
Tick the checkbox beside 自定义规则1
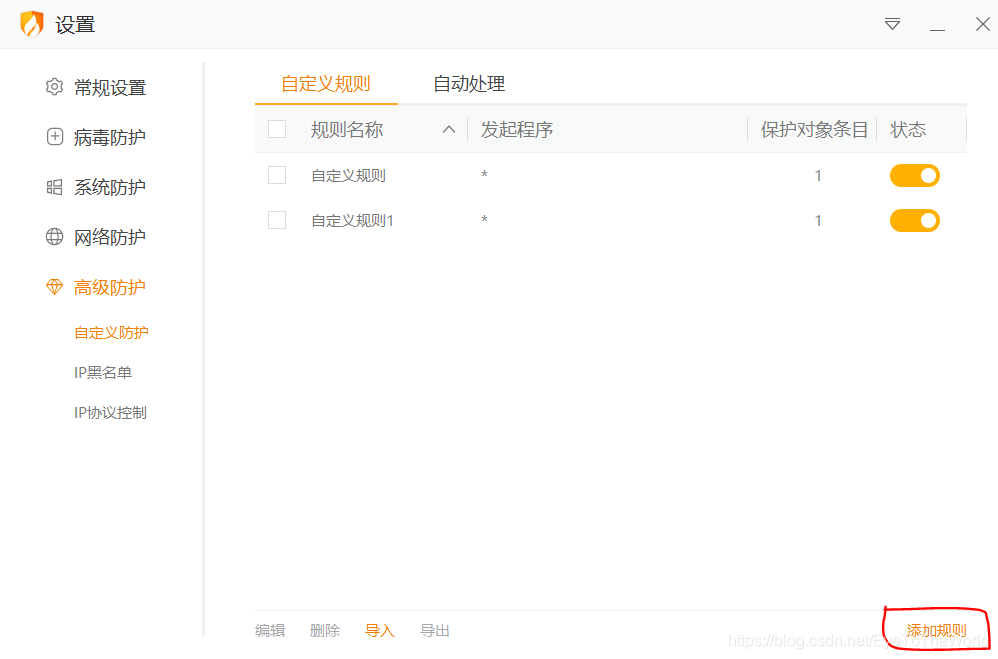pyautogui.click(x=277, y=220)
